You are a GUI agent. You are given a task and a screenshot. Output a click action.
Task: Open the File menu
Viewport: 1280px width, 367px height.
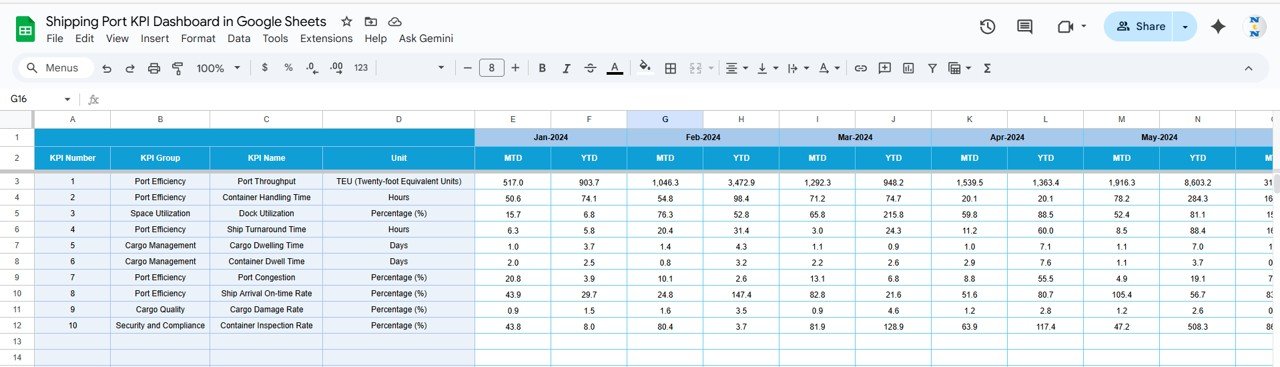click(55, 38)
